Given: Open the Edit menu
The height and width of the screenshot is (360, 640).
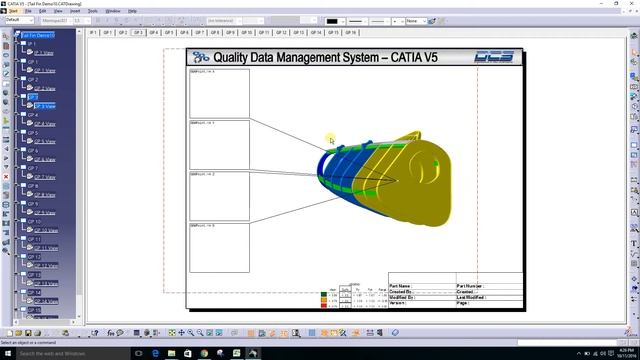Looking at the screenshot, I should pos(42,11).
